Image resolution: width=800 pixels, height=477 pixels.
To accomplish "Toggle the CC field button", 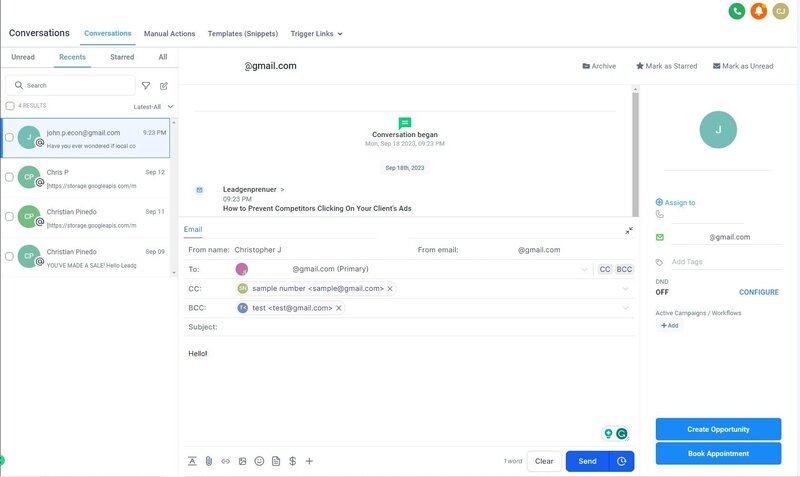I will (605, 269).
